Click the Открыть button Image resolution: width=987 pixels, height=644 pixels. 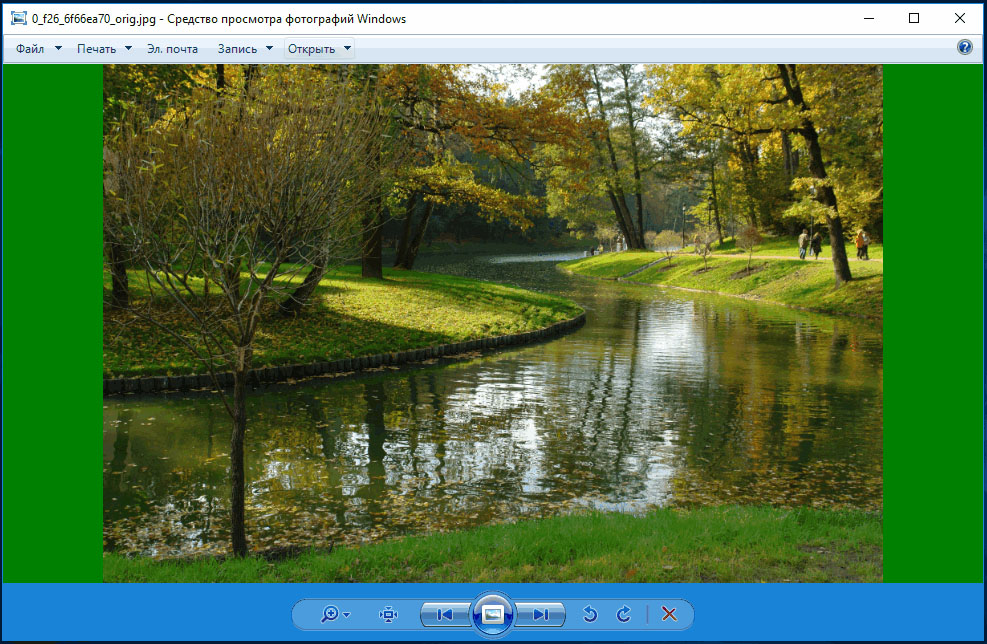click(312, 48)
